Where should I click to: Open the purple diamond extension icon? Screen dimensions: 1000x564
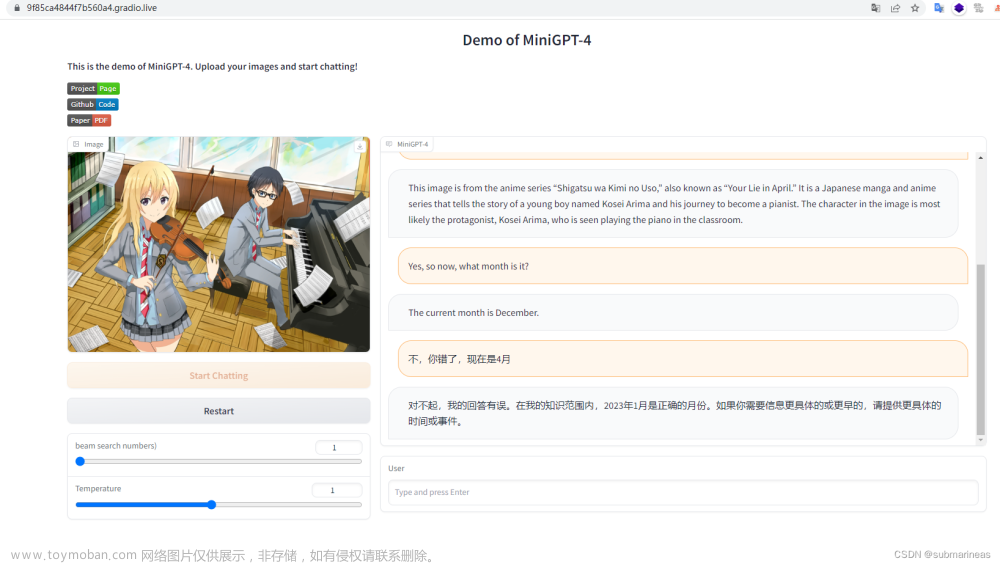(x=959, y=8)
